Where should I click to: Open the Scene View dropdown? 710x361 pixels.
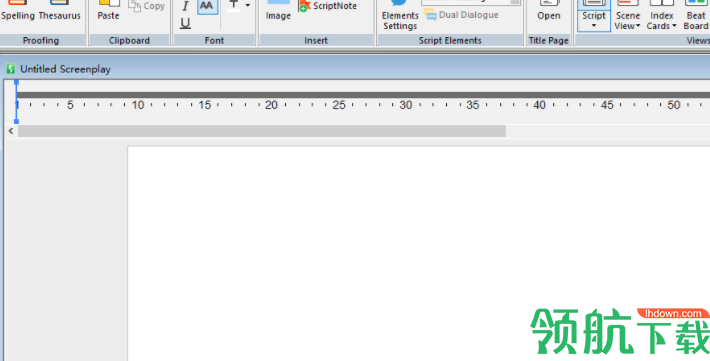628,16
